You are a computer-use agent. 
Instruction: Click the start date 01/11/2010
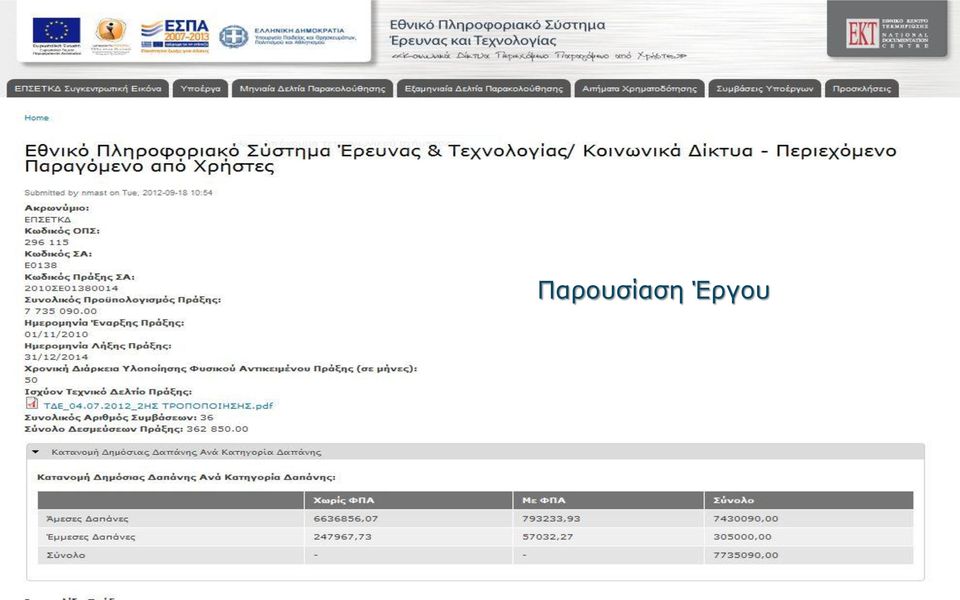point(56,334)
